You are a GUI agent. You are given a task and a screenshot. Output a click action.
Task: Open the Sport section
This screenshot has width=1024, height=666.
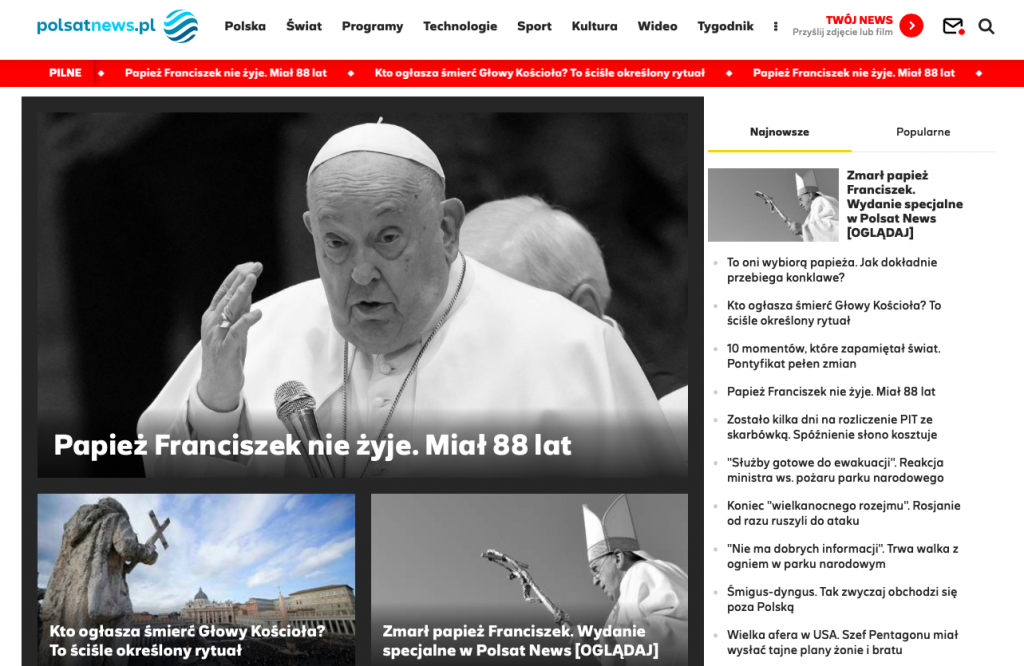coord(534,26)
